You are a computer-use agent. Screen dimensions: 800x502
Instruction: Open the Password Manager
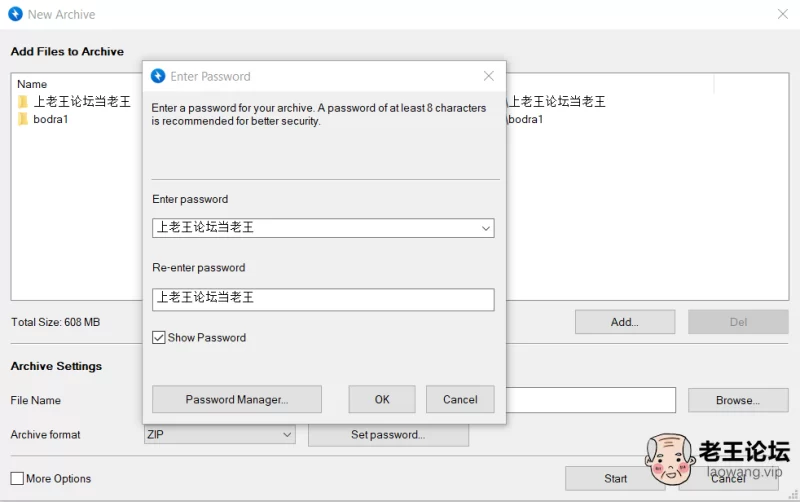click(x=237, y=399)
